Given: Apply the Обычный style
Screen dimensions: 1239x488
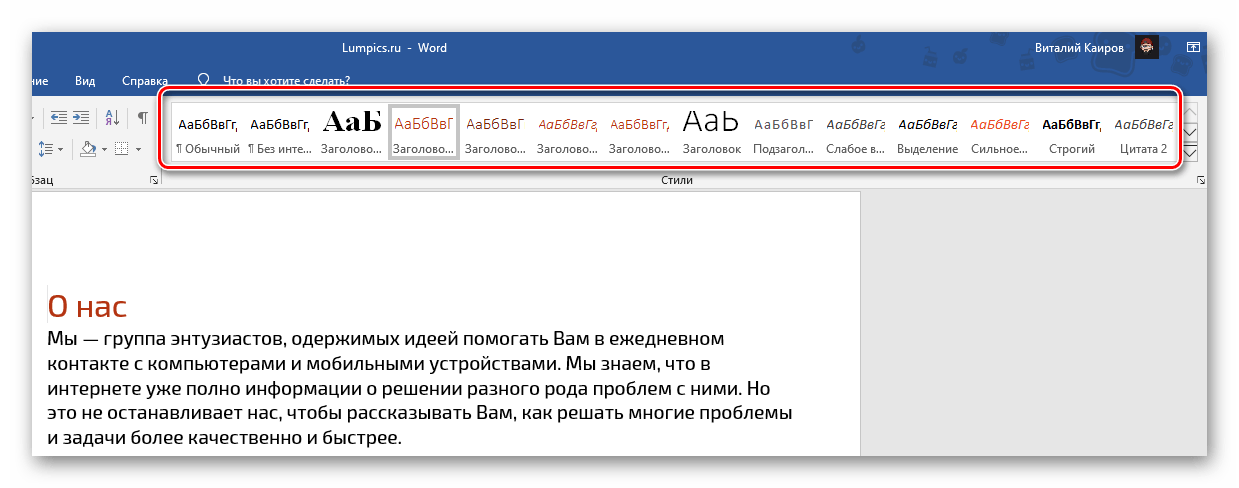Looking at the screenshot, I should pyautogui.click(x=208, y=133).
